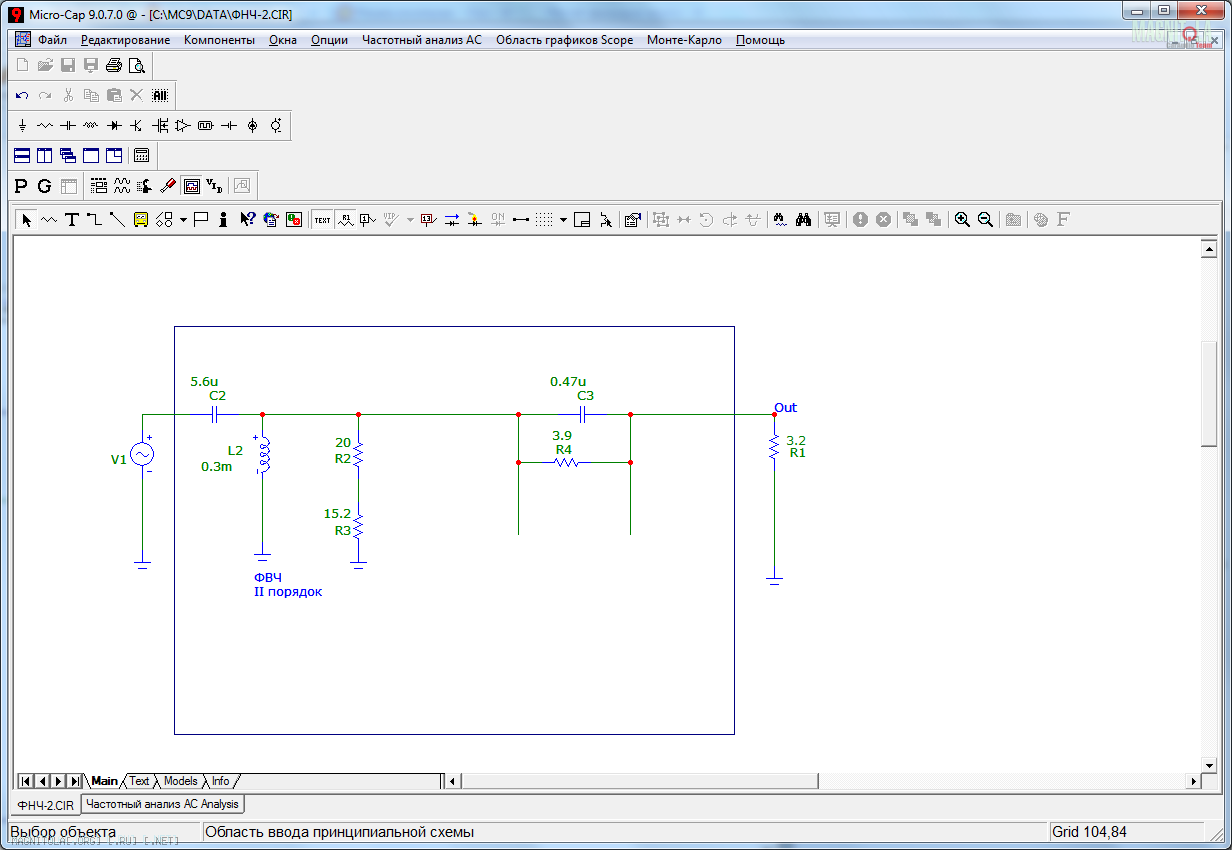The image size is (1232, 850).
Task: Pick the Capacitor component icon
Action: point(68,126)
